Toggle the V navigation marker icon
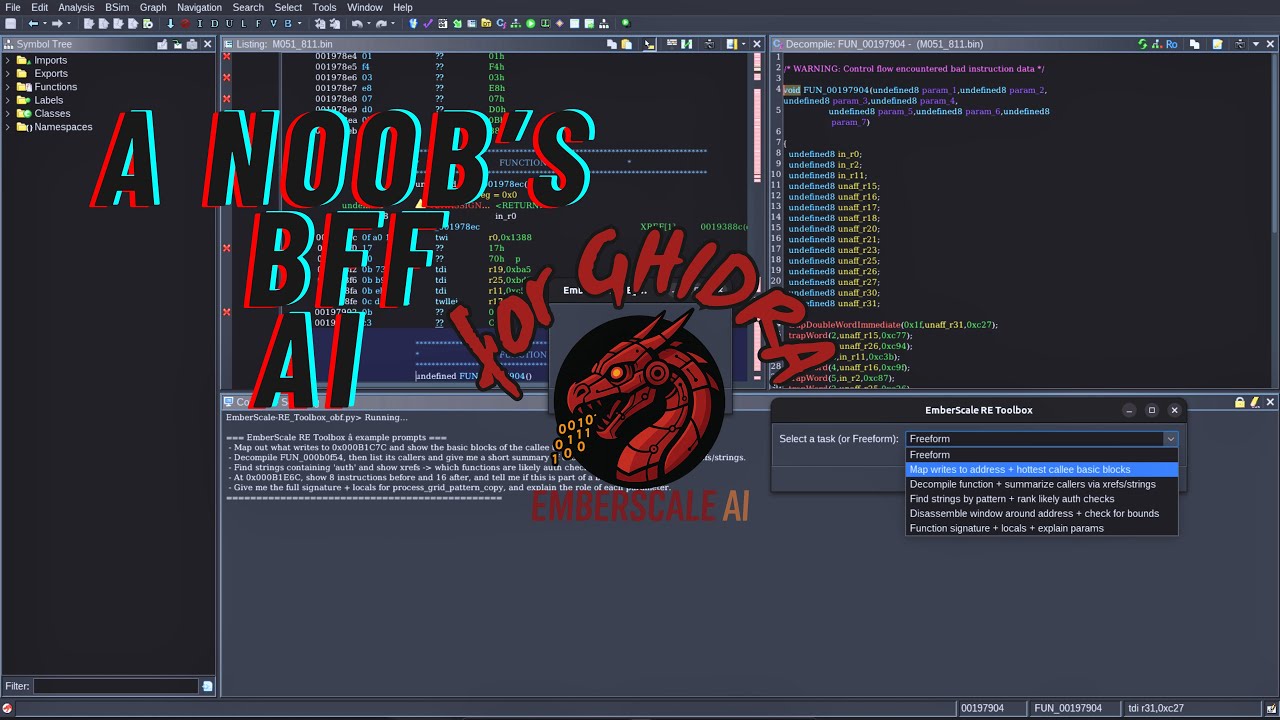Viewport: 1280px width, 720px height. (273, 23)
